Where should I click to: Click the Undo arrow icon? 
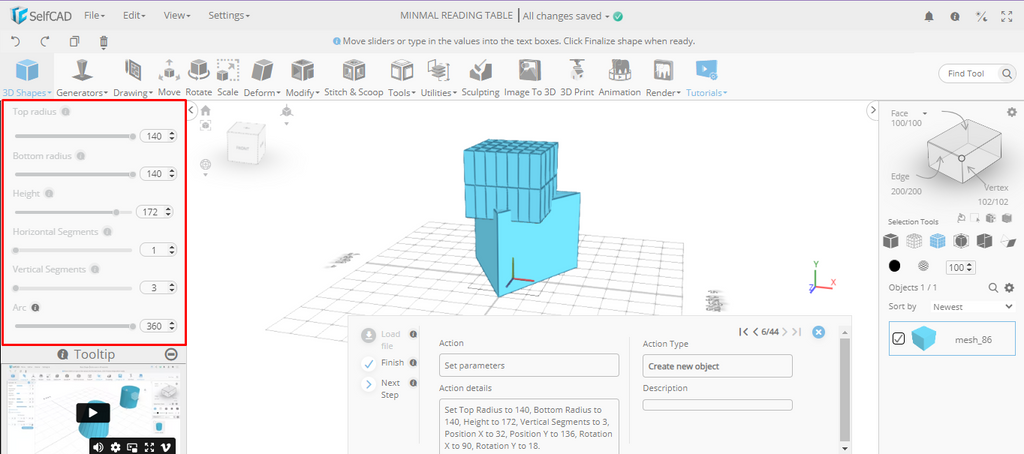16,41
